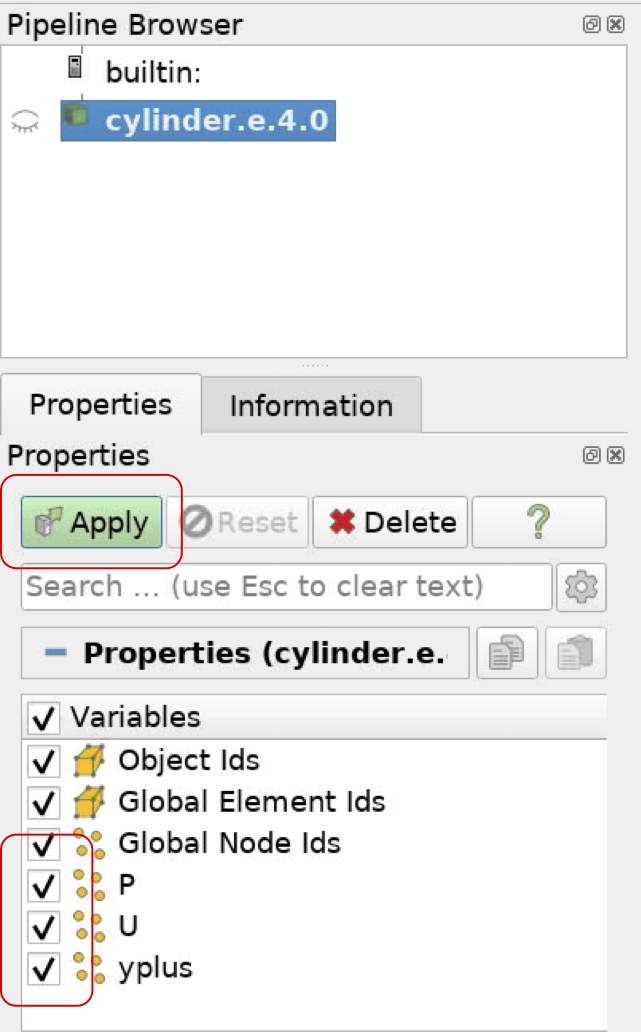Select cylinder.e.4.0 in the pipeline
The image size is (641, 1032).
coord(215,121)
